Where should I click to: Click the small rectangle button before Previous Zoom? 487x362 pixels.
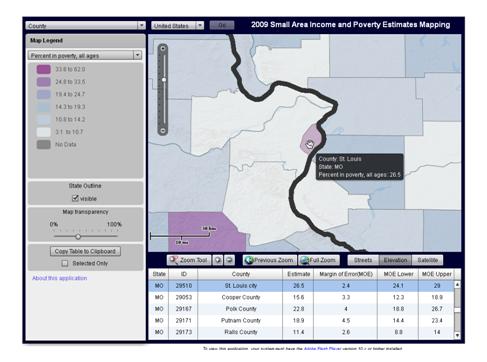point(229,260)
